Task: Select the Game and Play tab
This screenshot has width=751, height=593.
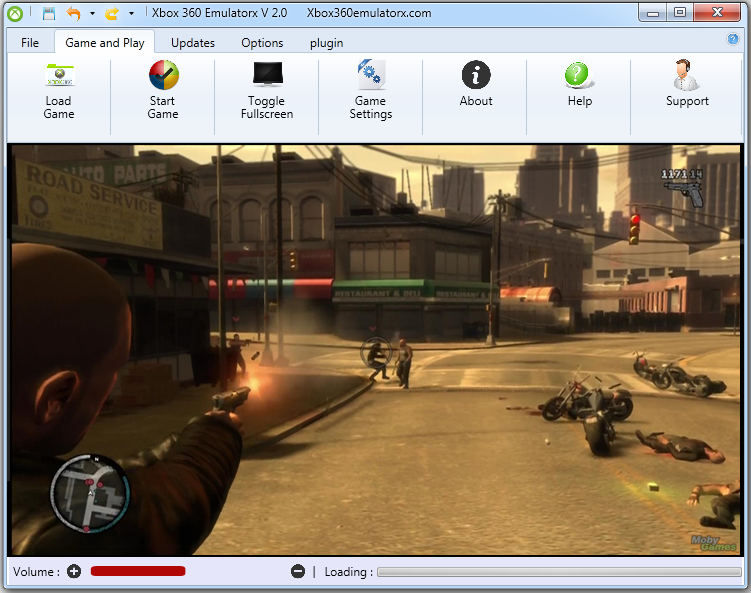Action: point(105,43)
